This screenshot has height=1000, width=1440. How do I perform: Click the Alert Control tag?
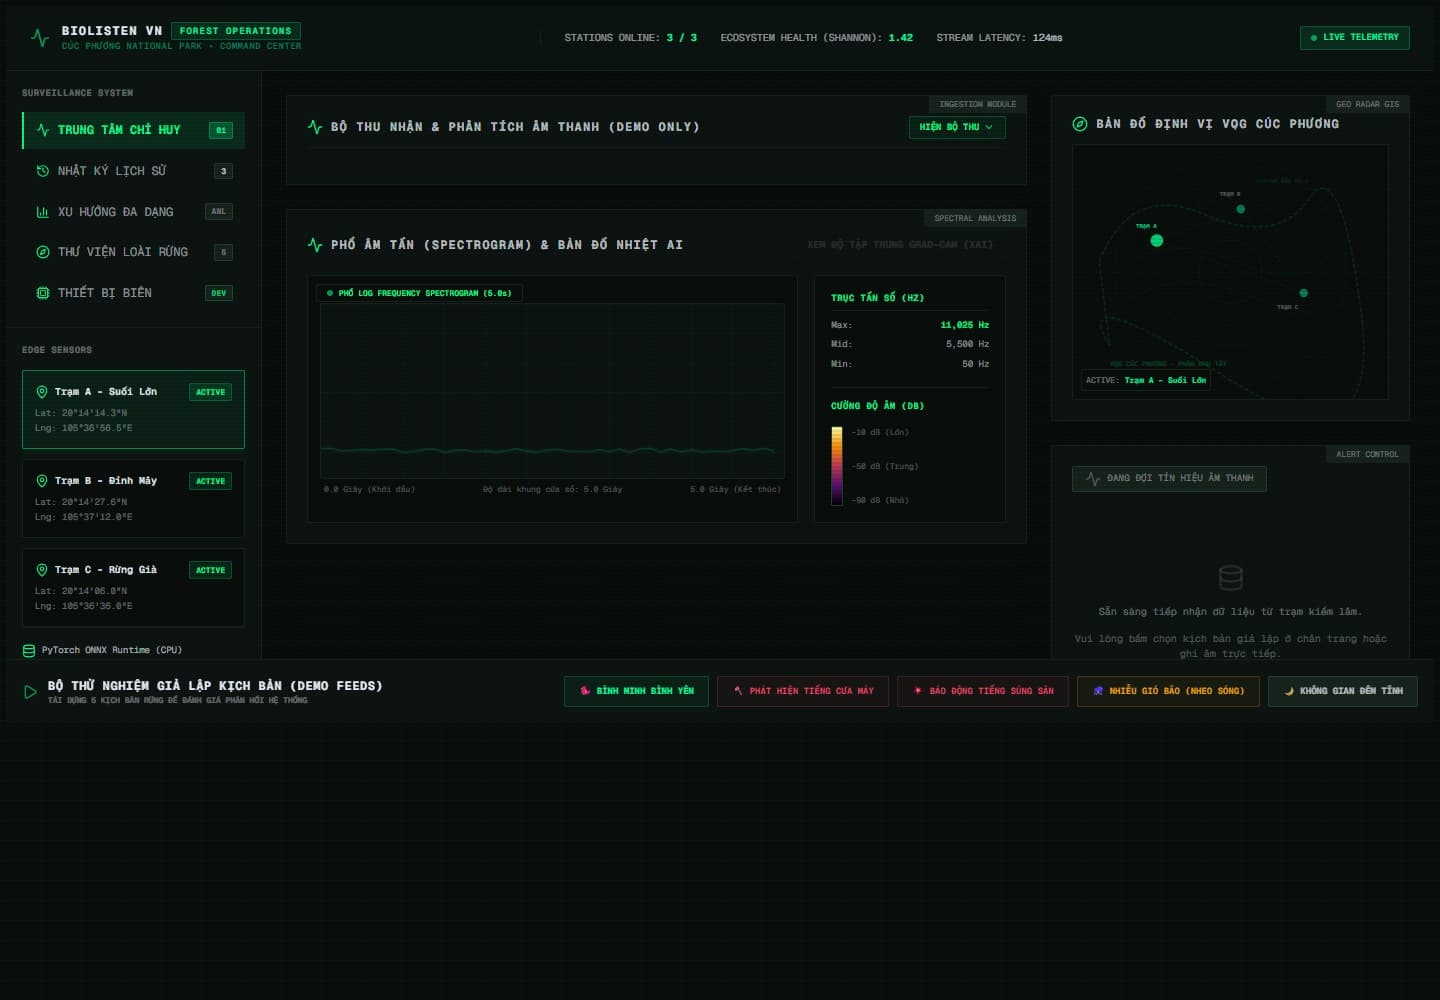(1368, 454)
